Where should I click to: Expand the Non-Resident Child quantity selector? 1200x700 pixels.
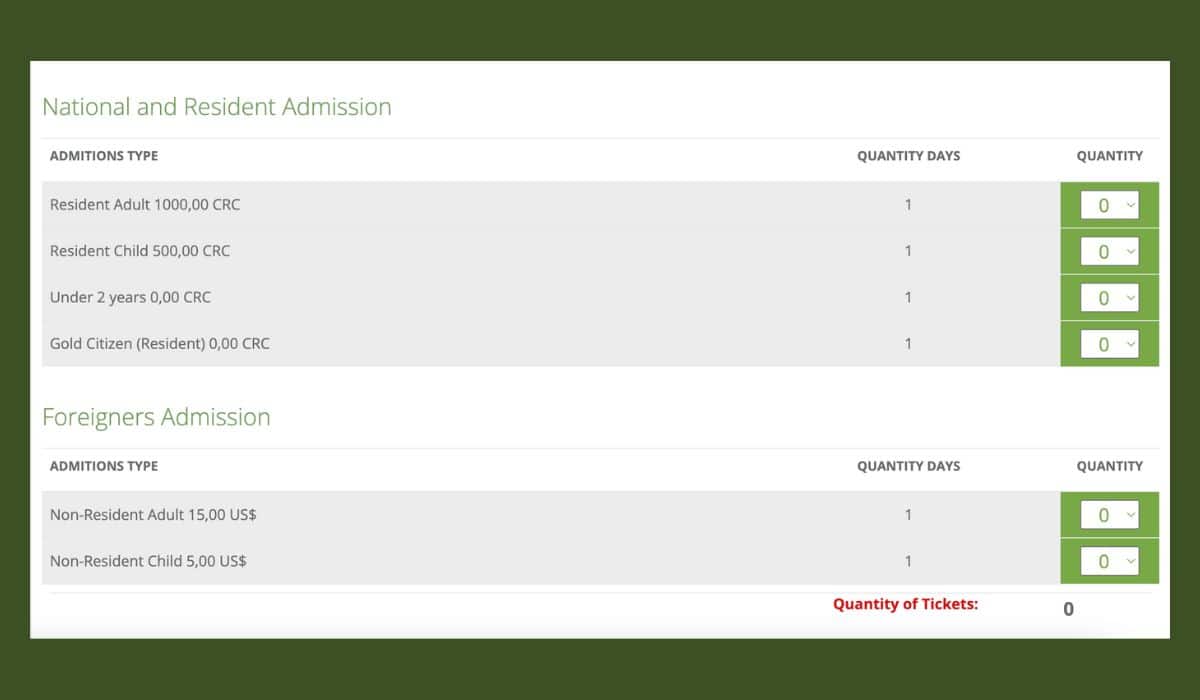pyautogui.click(x=1109, y=561)
